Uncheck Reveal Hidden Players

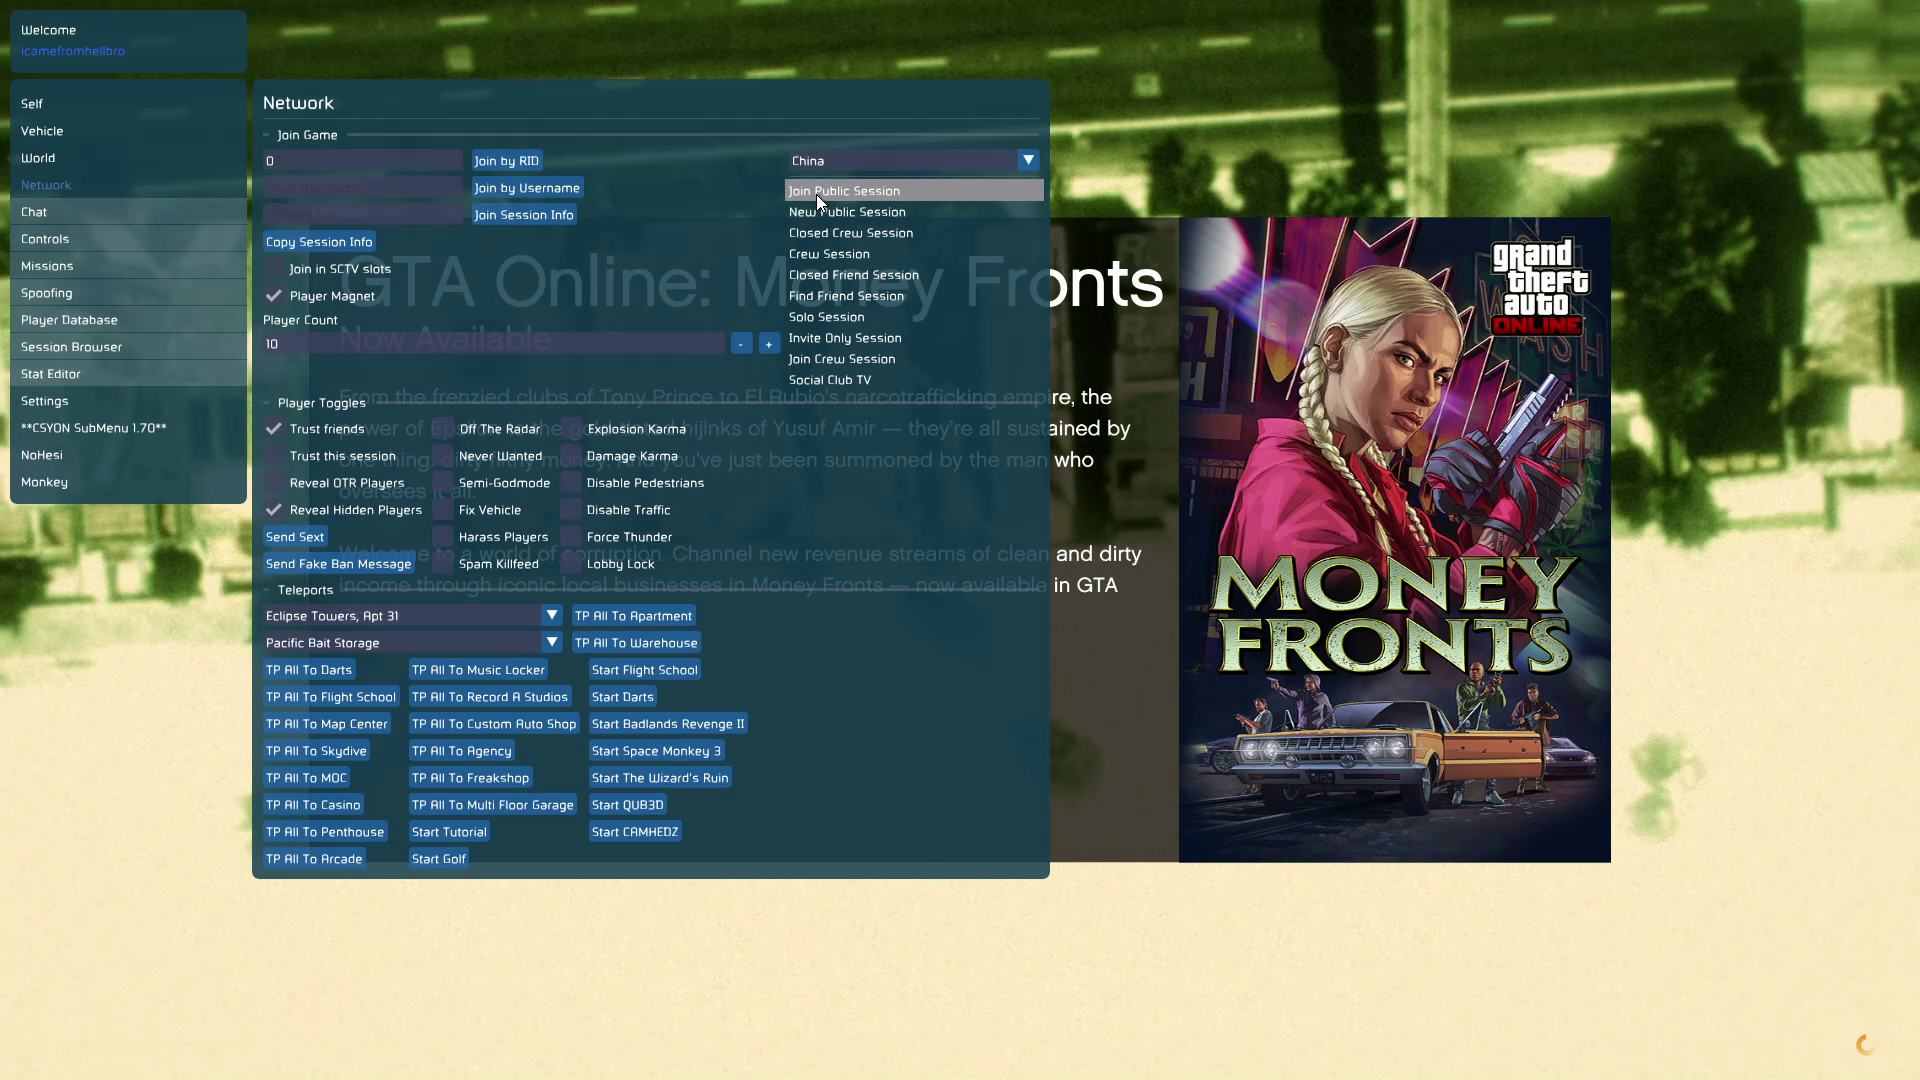274,510
